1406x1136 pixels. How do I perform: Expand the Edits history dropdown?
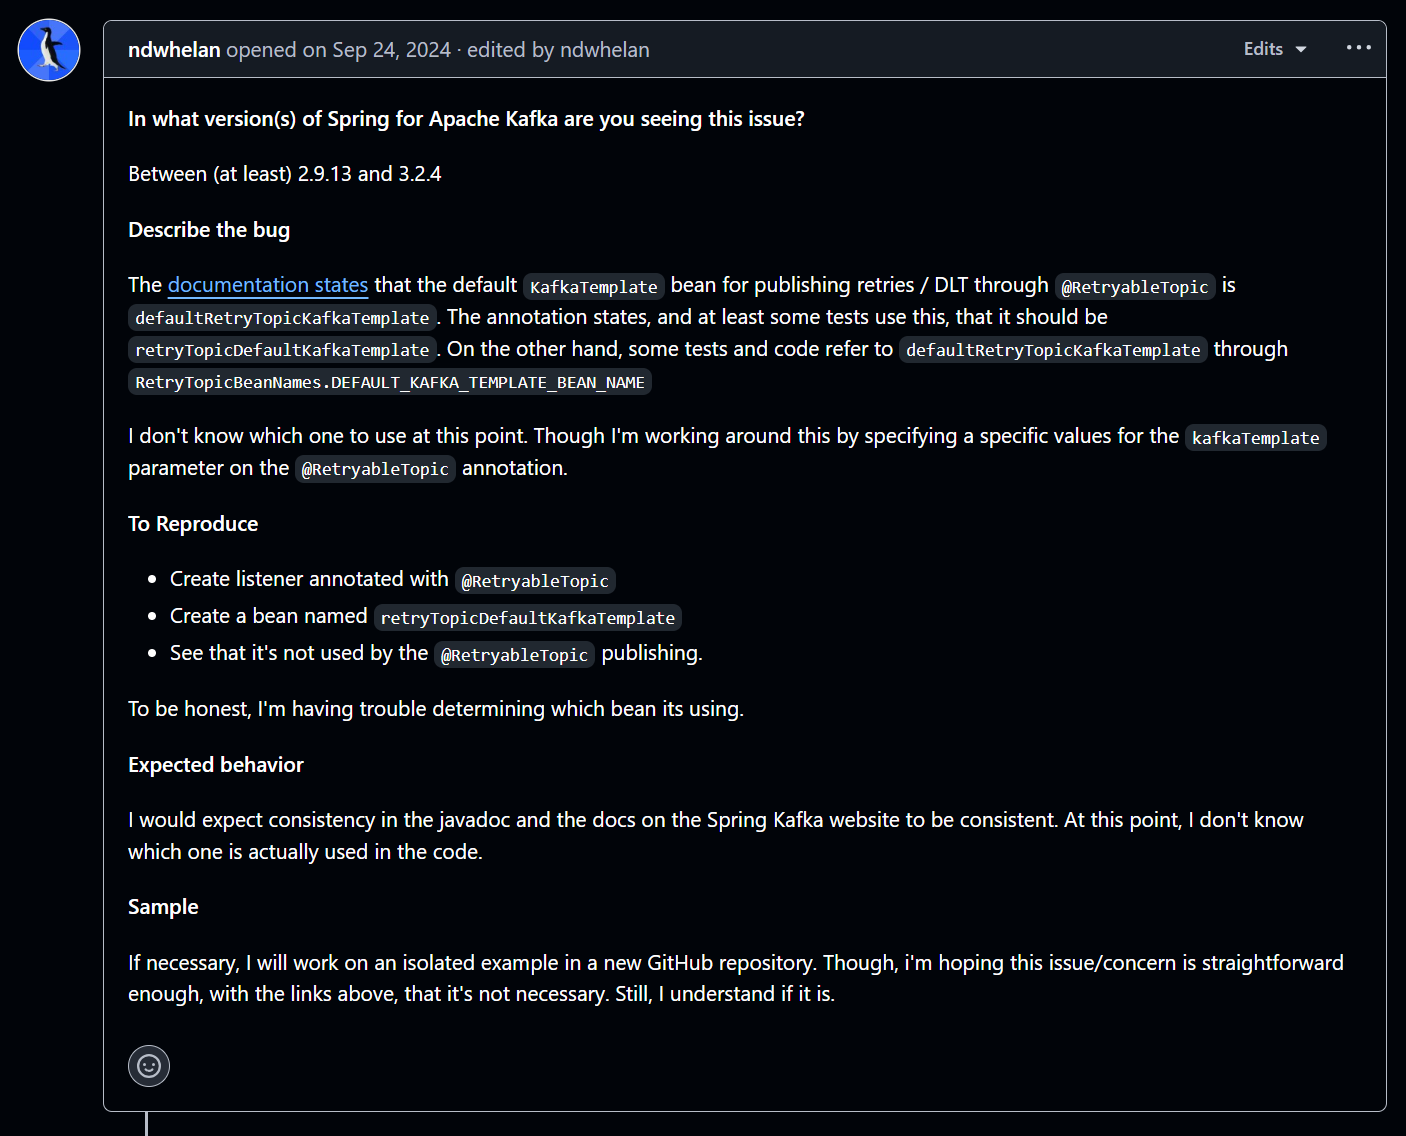[x=1275, y=49]
